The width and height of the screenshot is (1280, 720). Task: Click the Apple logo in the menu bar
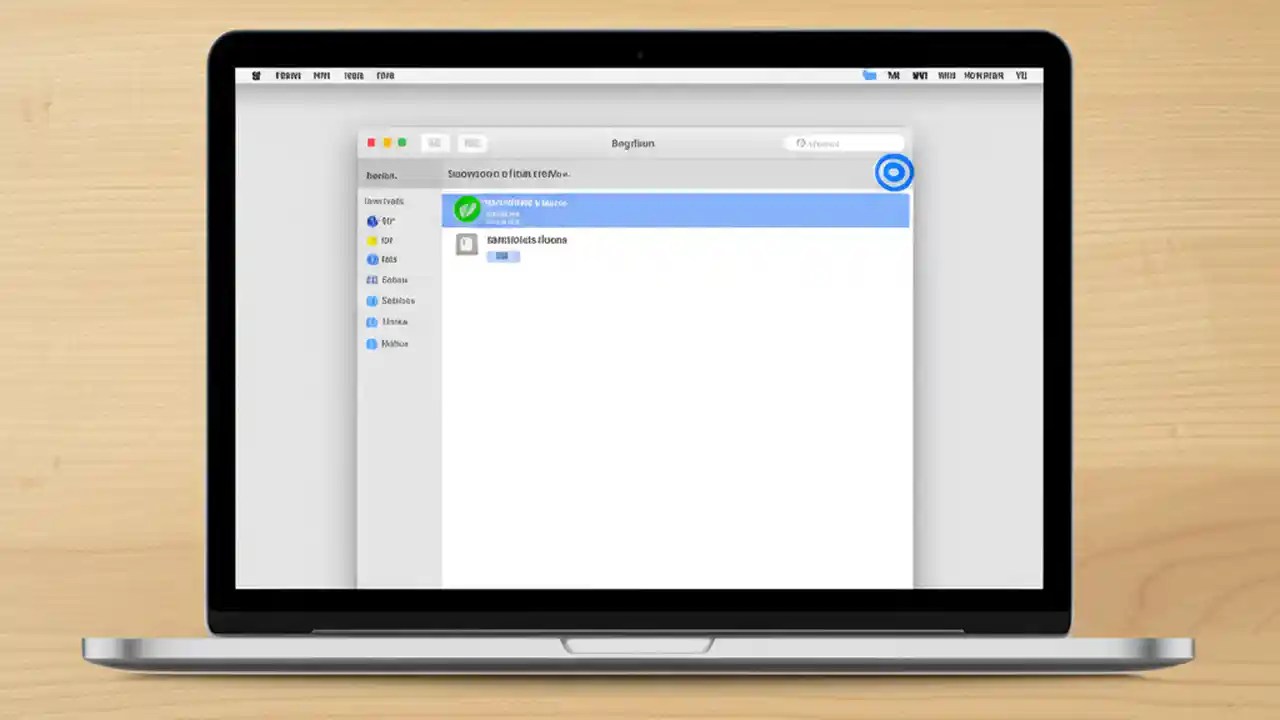(256, 75)
